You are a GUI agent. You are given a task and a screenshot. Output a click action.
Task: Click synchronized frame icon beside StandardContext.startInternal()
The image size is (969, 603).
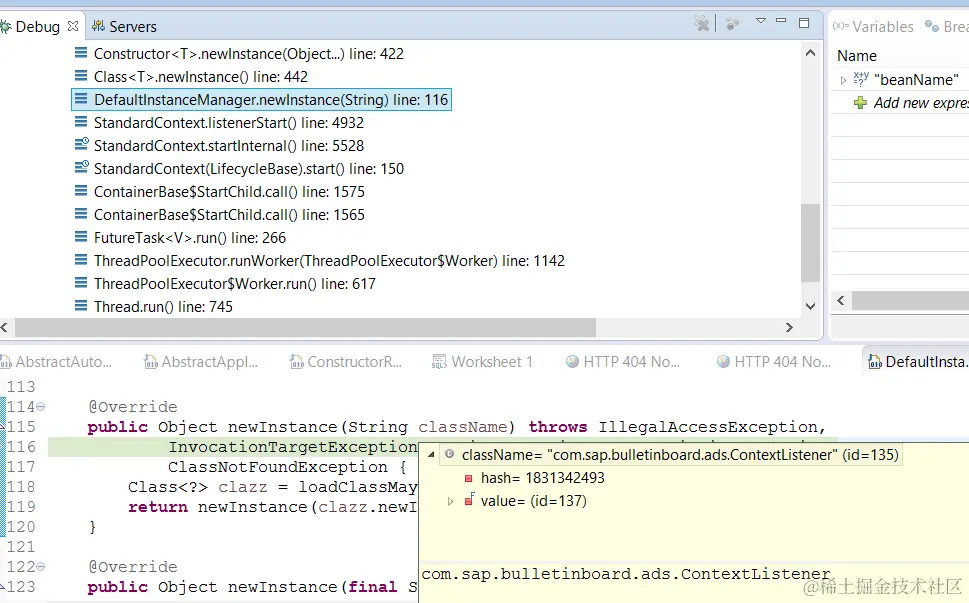[82, 145]
